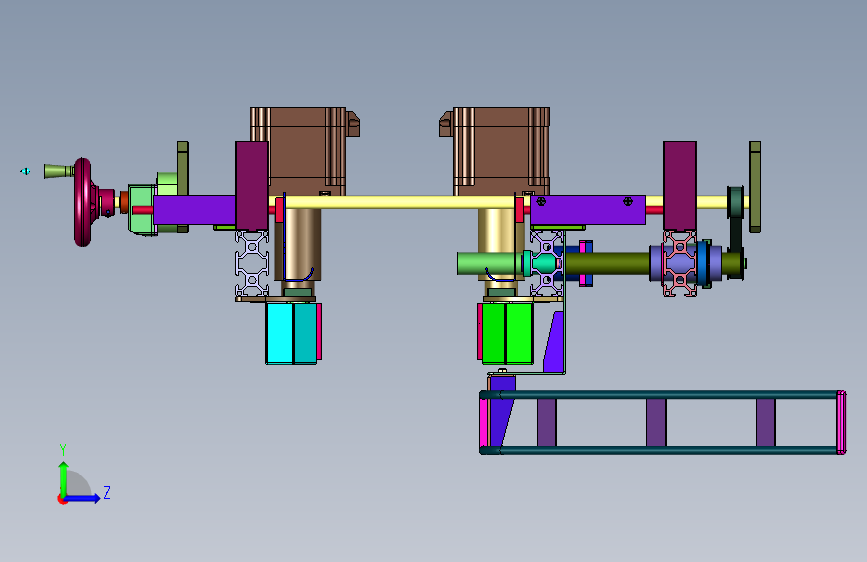Screen dimensions: 867x562
Task: Select the dark olive drive shaft
Action: click(608, 264)
